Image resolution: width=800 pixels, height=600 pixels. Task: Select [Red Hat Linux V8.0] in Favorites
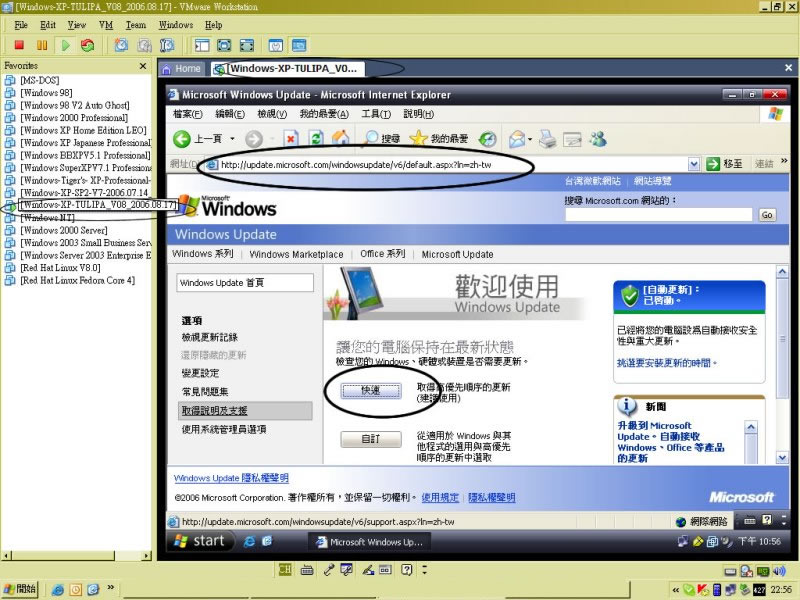pyautogui.click(x=60, y=268)
